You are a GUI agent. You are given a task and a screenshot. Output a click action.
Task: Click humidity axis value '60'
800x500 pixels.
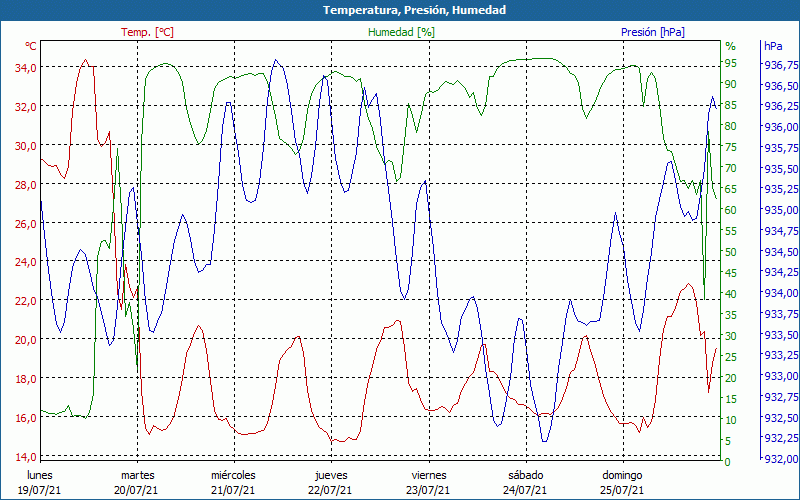[731, 210]
